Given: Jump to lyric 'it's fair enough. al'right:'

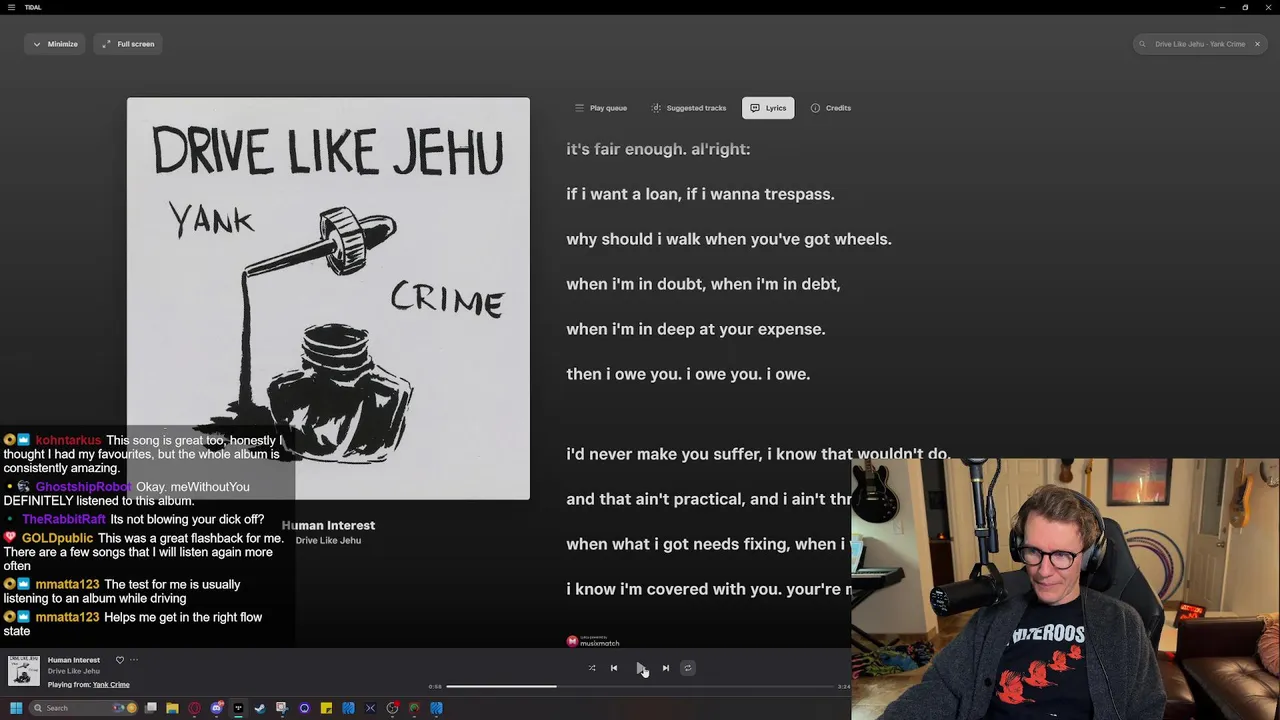Looking at the screenshot, I should tap(658, 149).
